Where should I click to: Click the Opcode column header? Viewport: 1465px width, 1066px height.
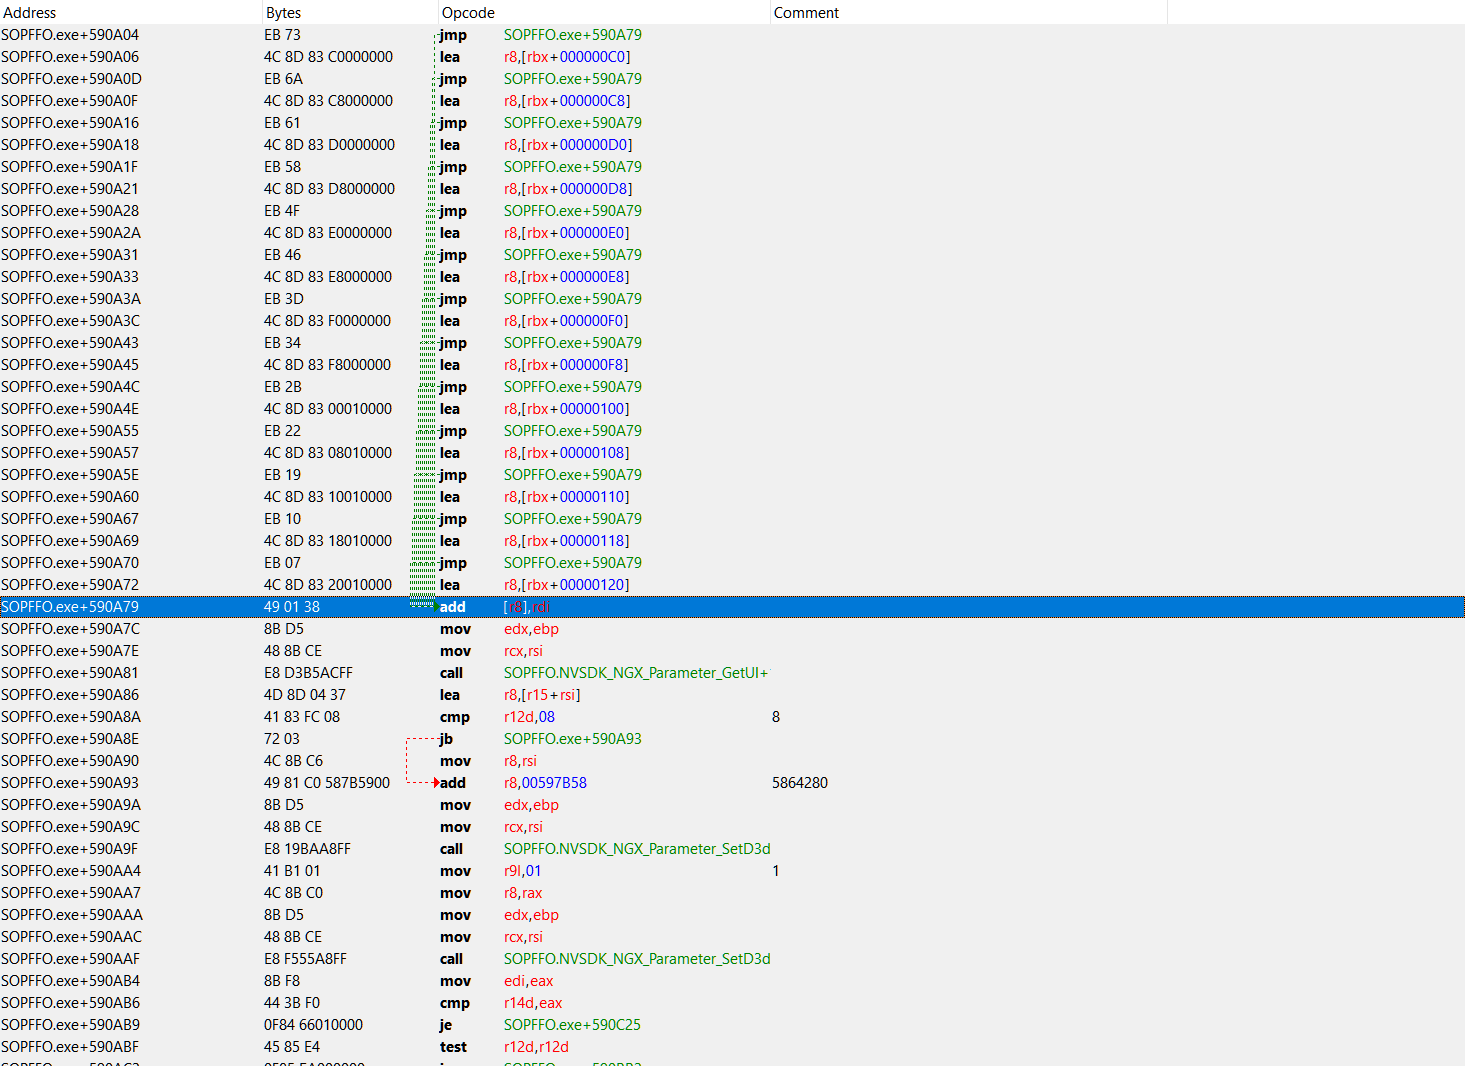click(x=465, y=12)
